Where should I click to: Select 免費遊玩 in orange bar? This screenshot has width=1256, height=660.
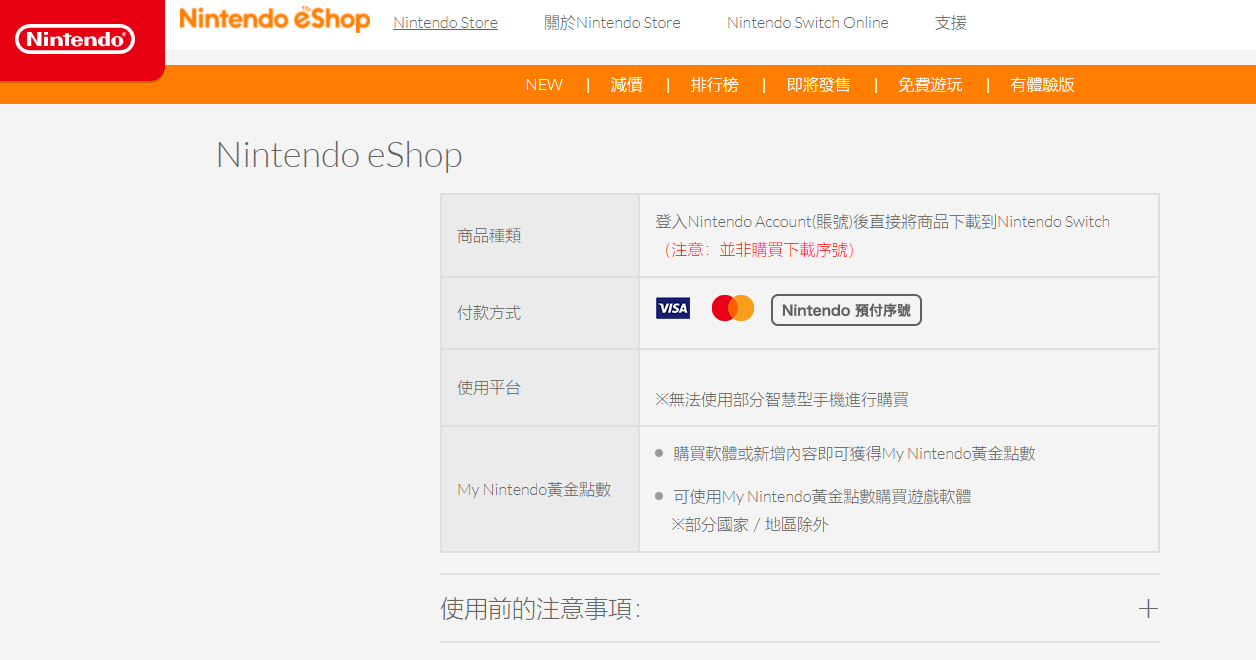930,85
